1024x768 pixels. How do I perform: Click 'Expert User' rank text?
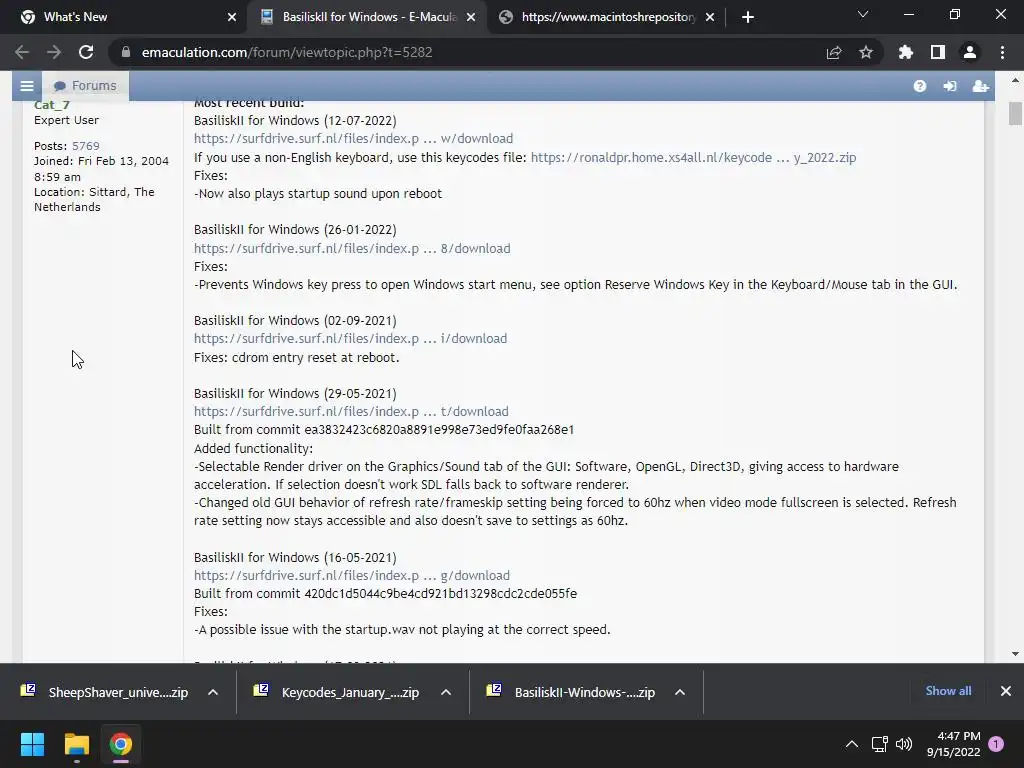tap(67, 120)
